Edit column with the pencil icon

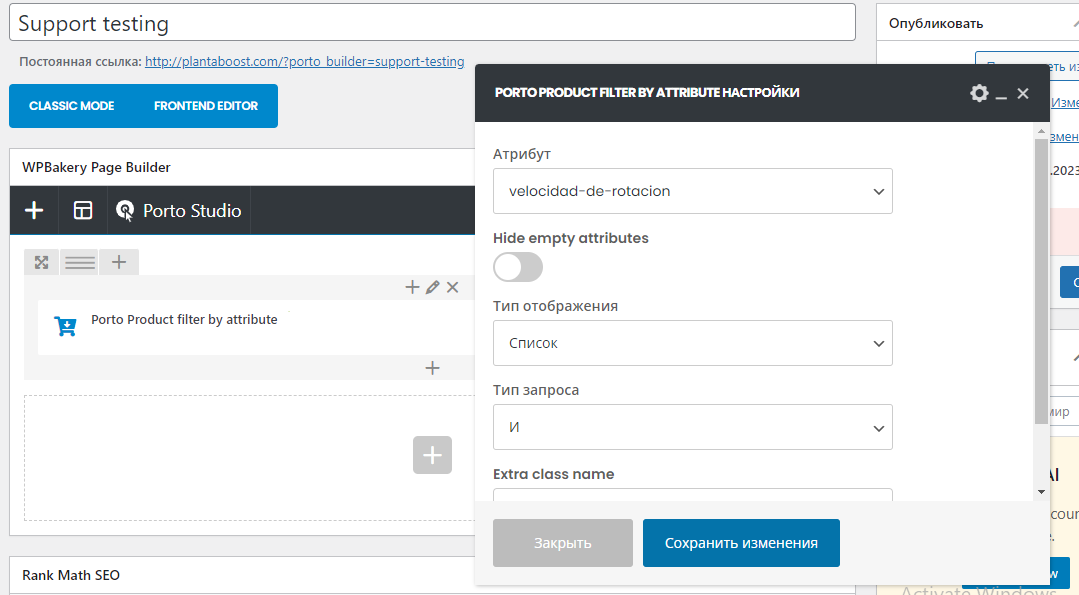point(432,288)
